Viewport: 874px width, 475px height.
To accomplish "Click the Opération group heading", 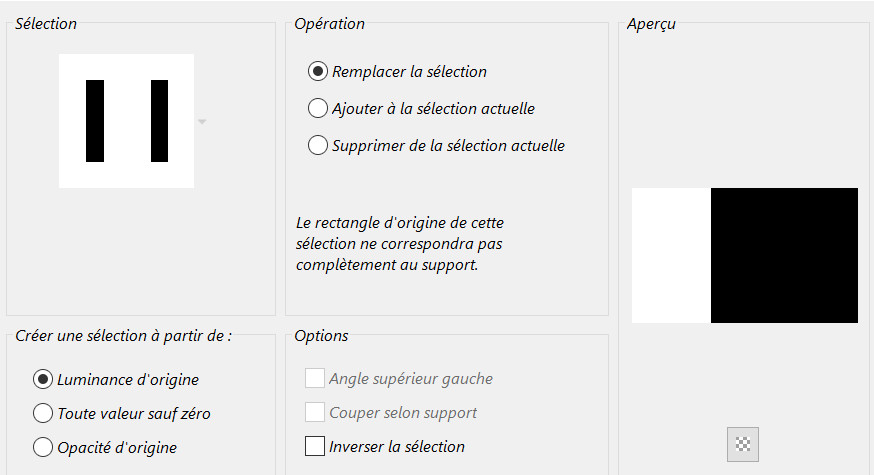I will pyautogui.click(x=330, y=24).
